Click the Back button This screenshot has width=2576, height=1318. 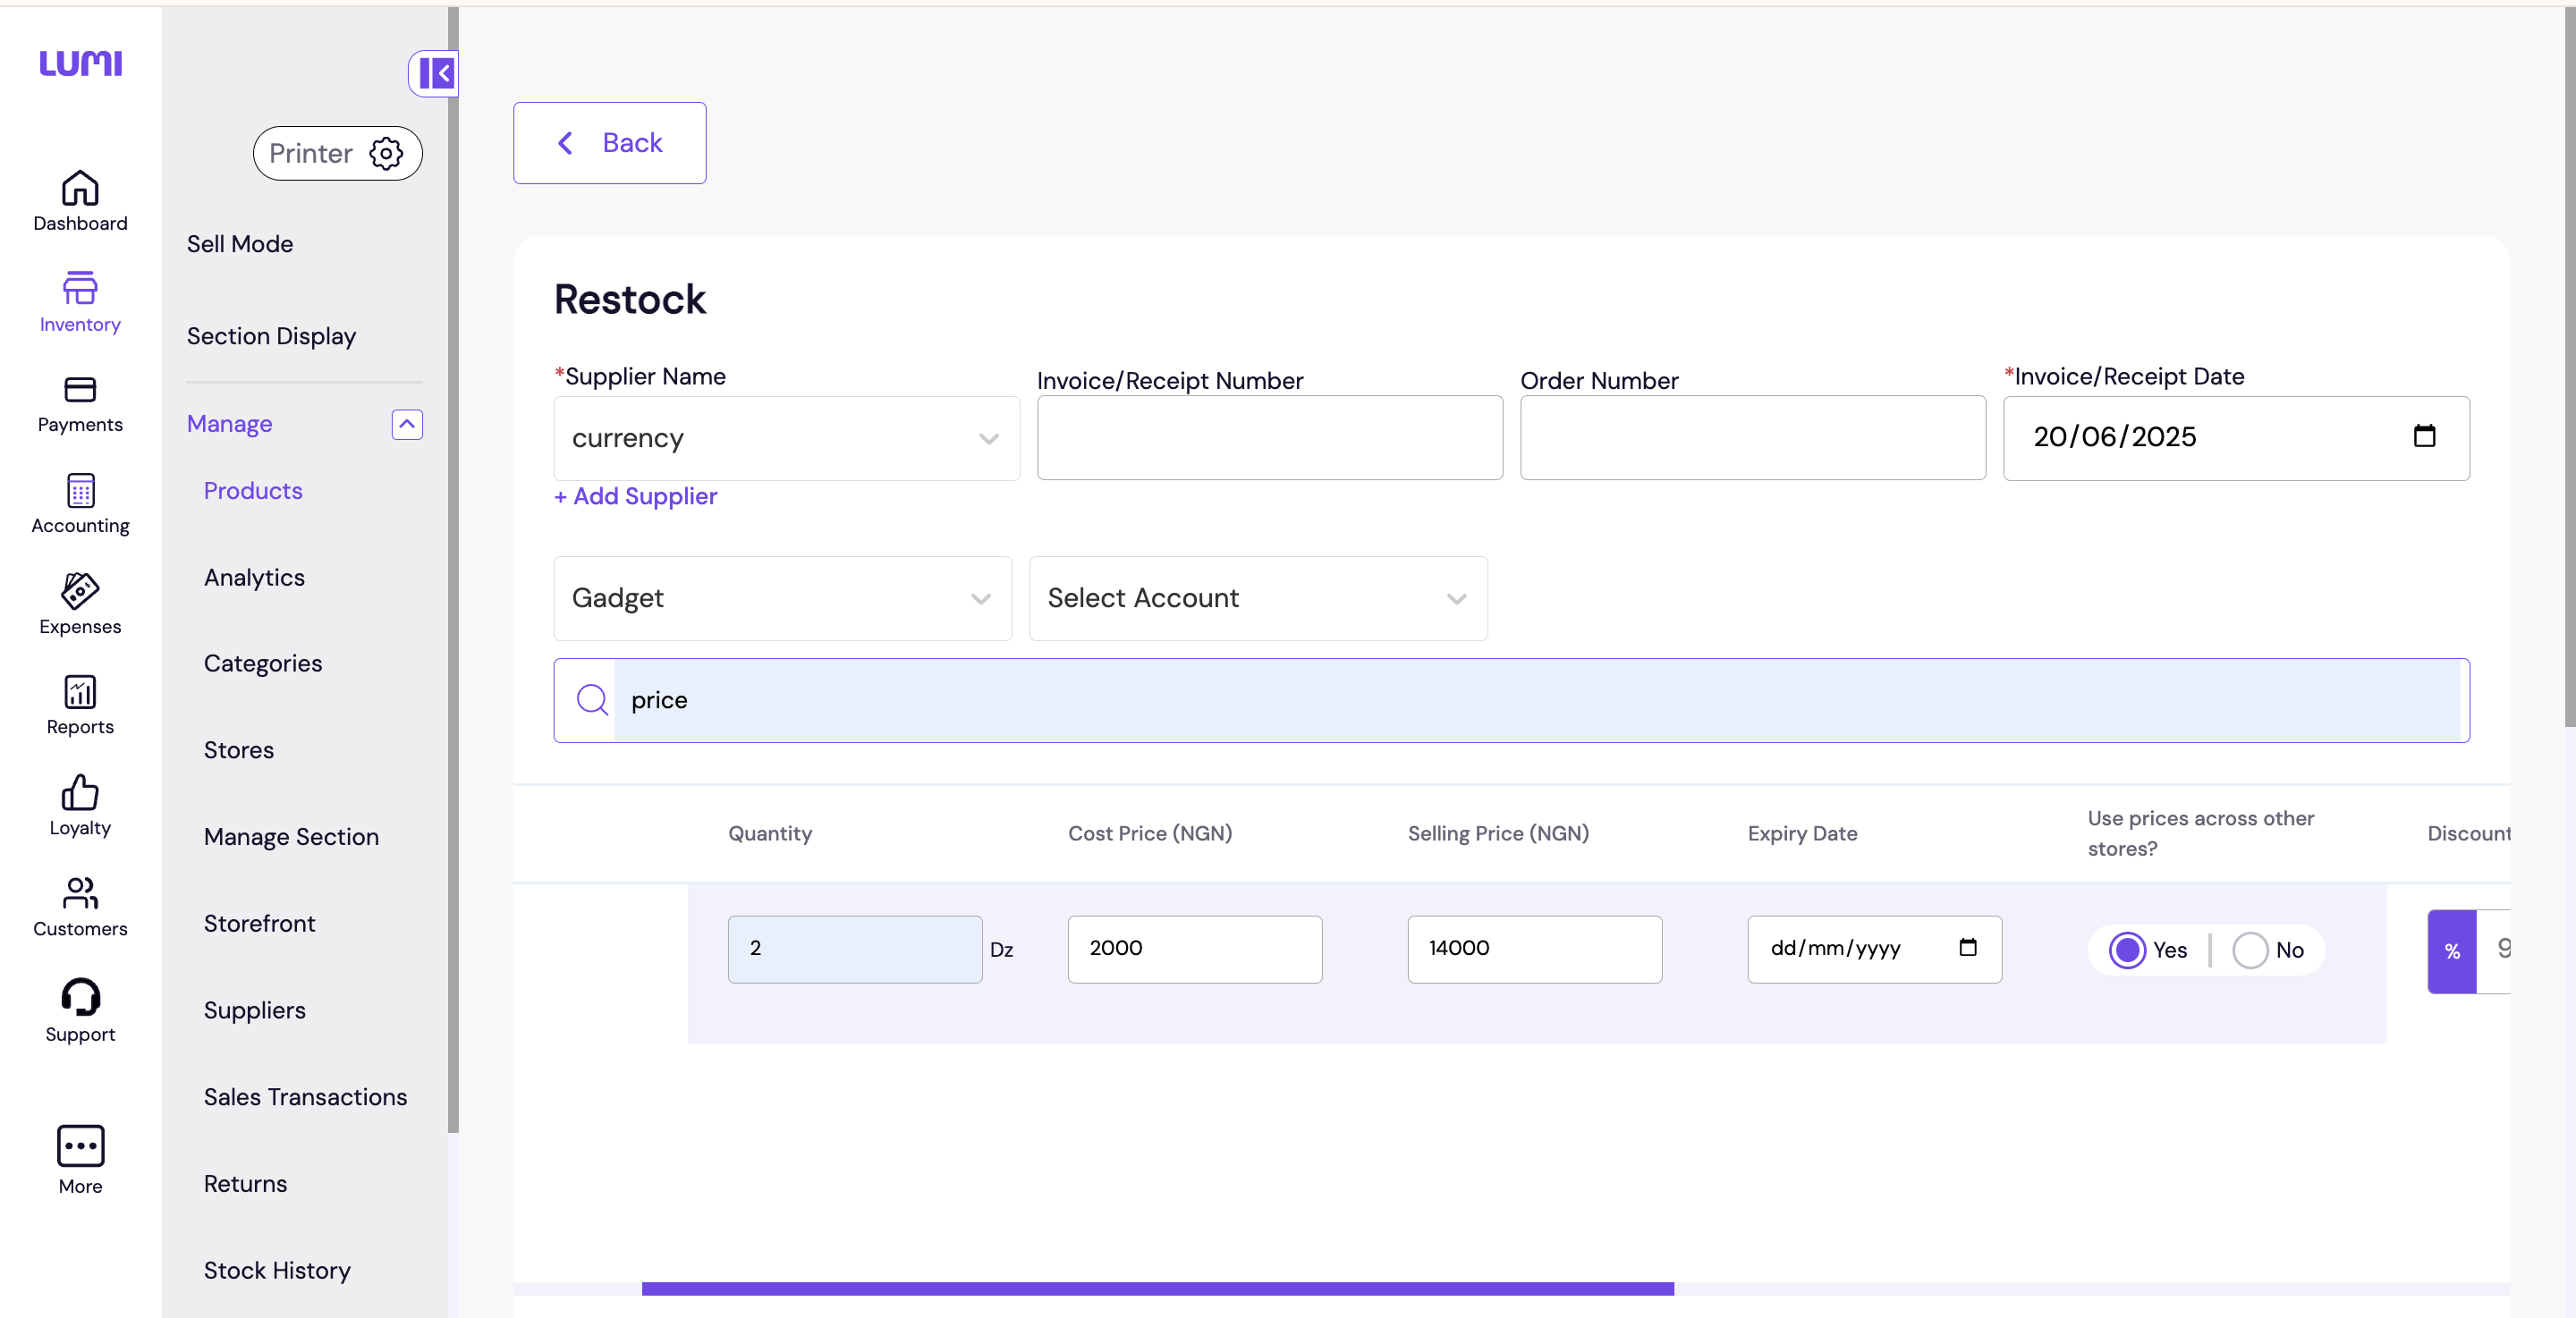(x=609, y=143)
